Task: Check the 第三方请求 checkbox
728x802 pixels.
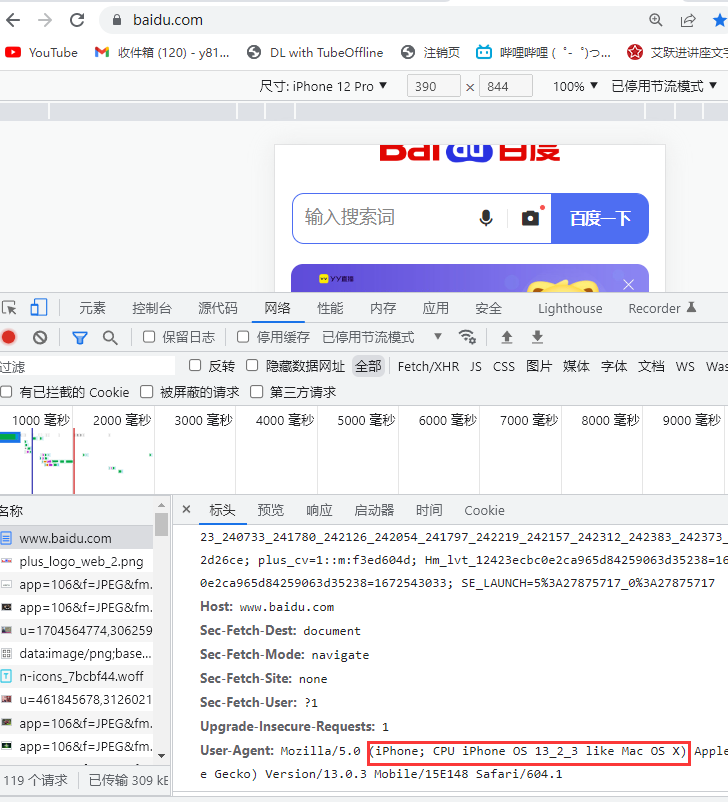Action: pos(257,392)
